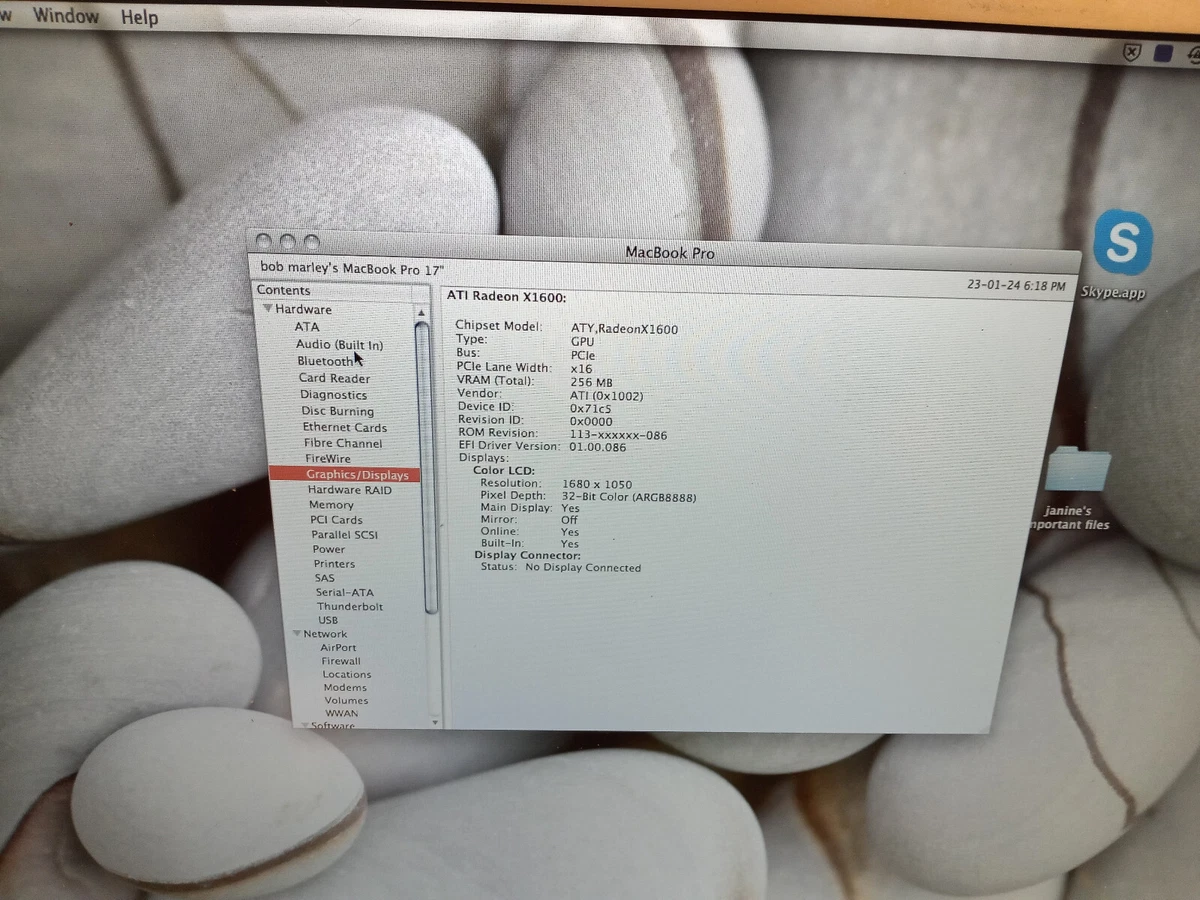Select Bluetooth in the sidebar
Image resolution: width=1200 pixels, height=900 pixels.
[x=326, y=361]
